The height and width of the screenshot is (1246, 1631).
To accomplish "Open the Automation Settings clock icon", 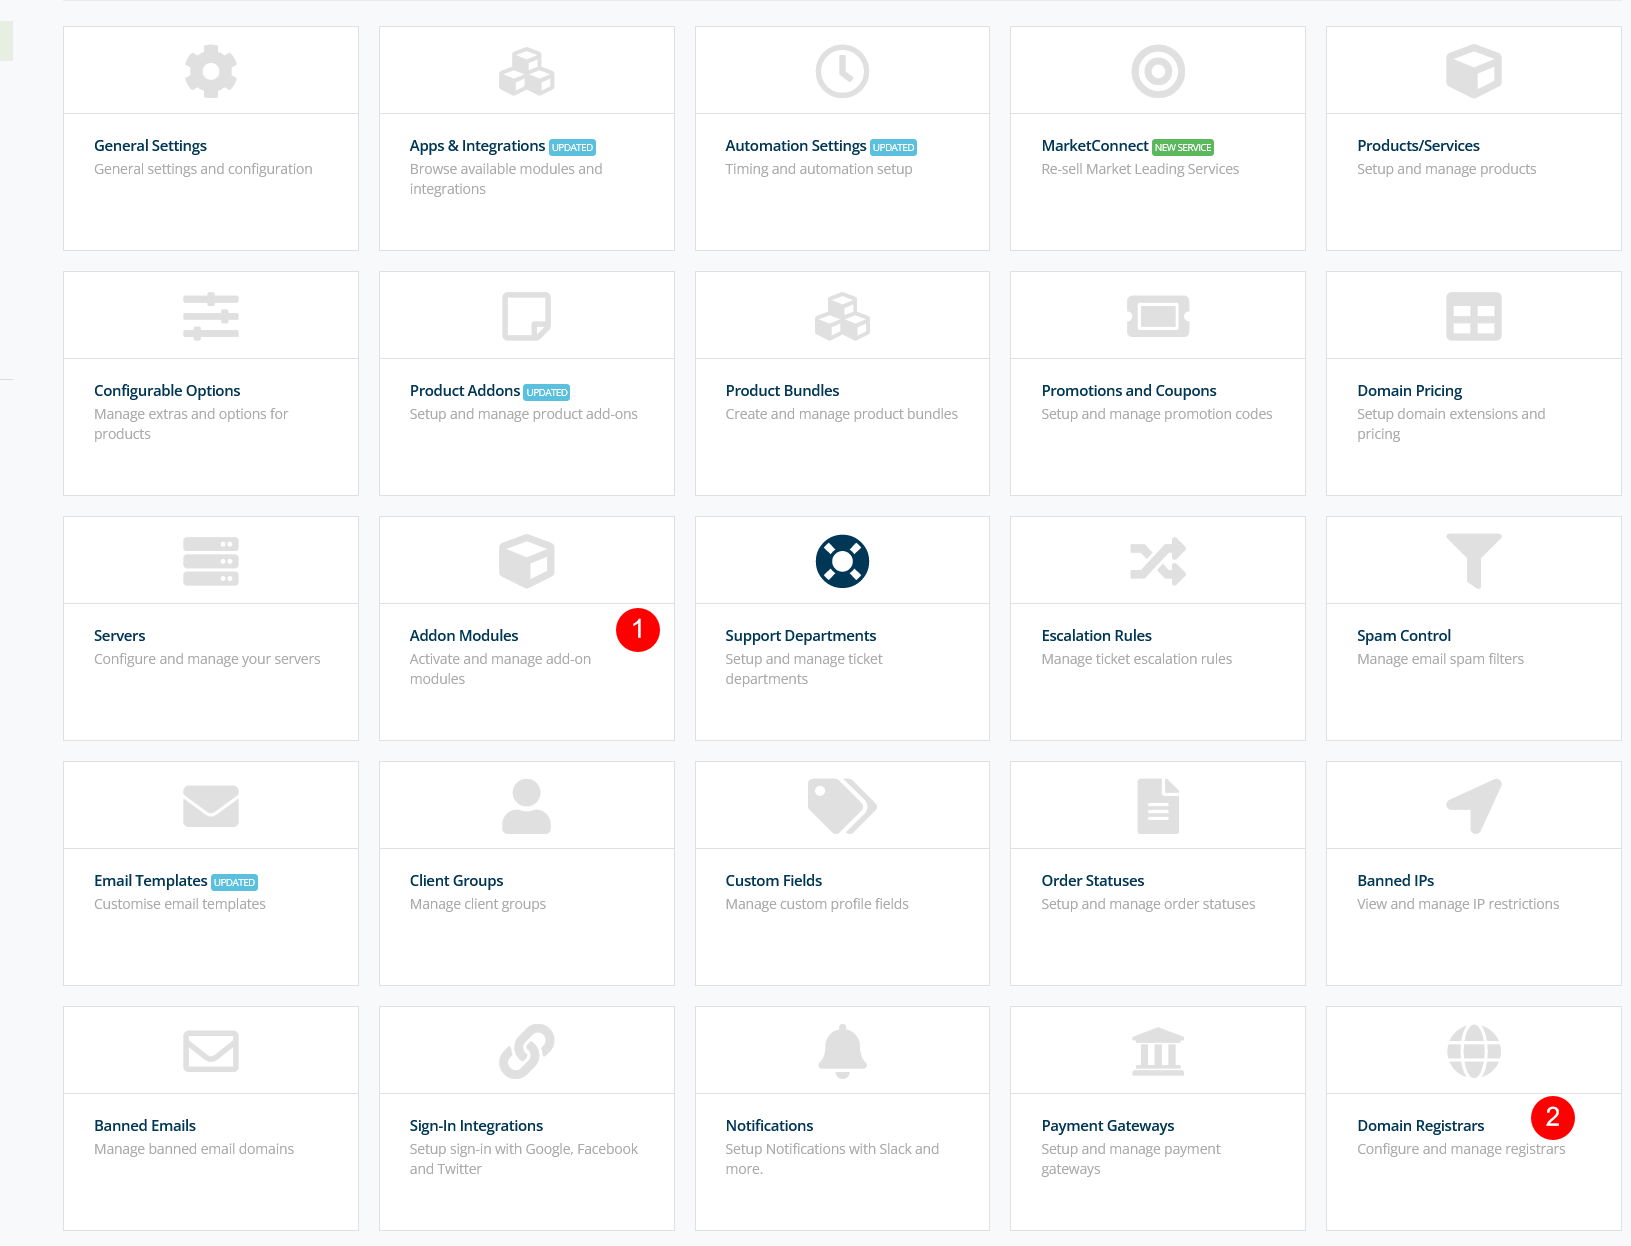I will click(842, 71).
